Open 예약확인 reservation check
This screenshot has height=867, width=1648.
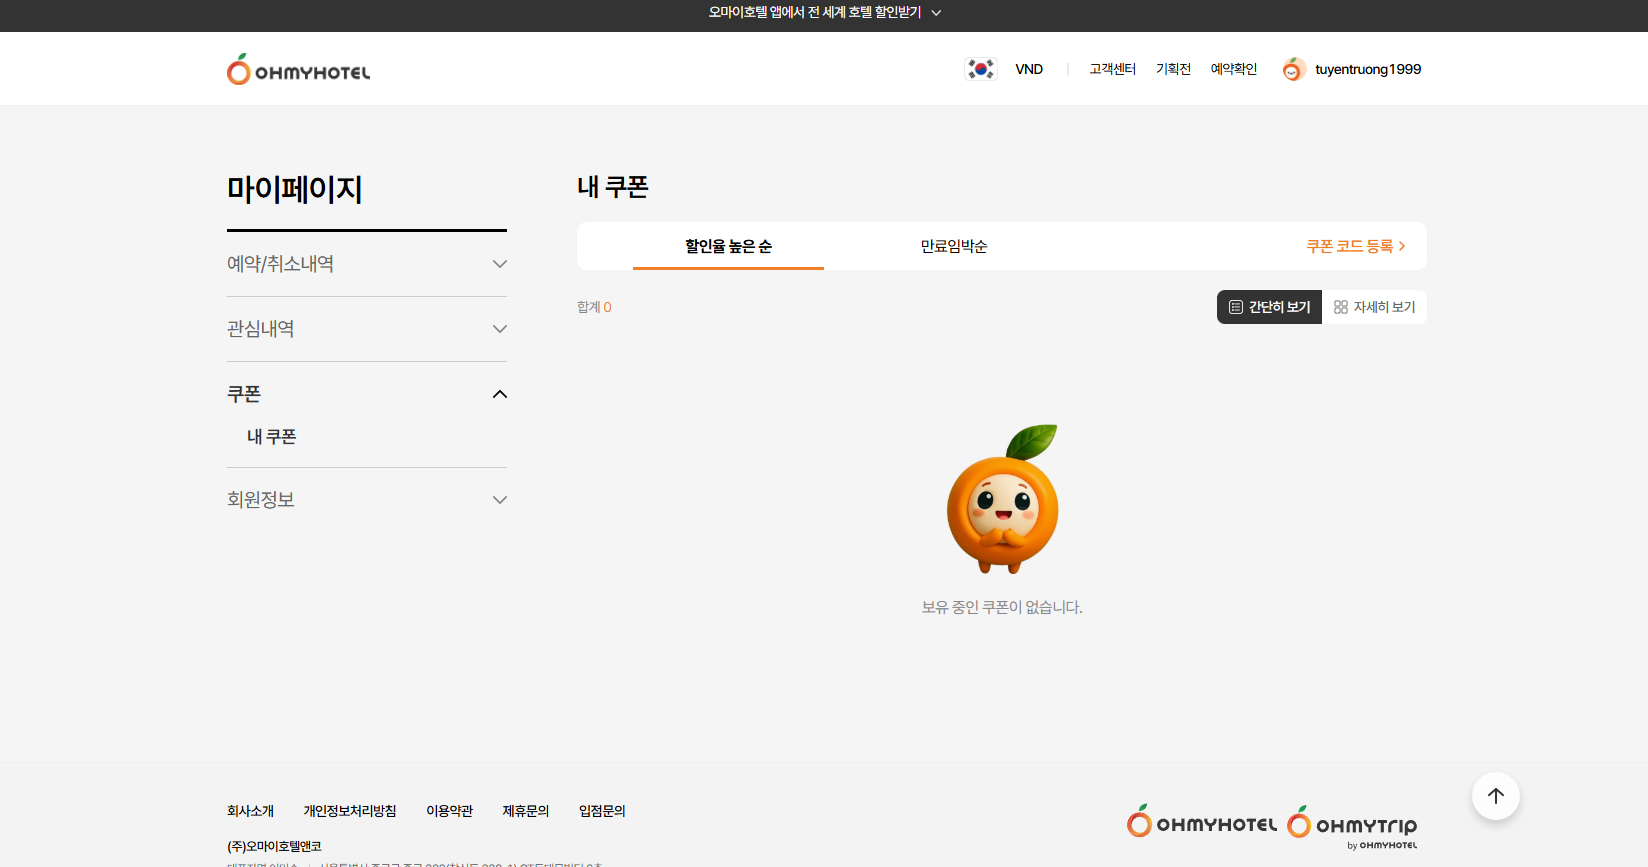point(1234,69)
